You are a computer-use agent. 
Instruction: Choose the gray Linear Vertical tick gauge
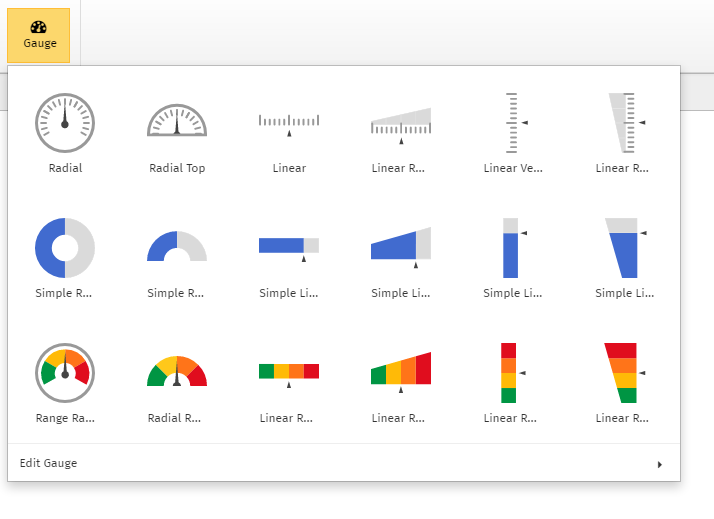pyautogui.click(x=513, y=122)
